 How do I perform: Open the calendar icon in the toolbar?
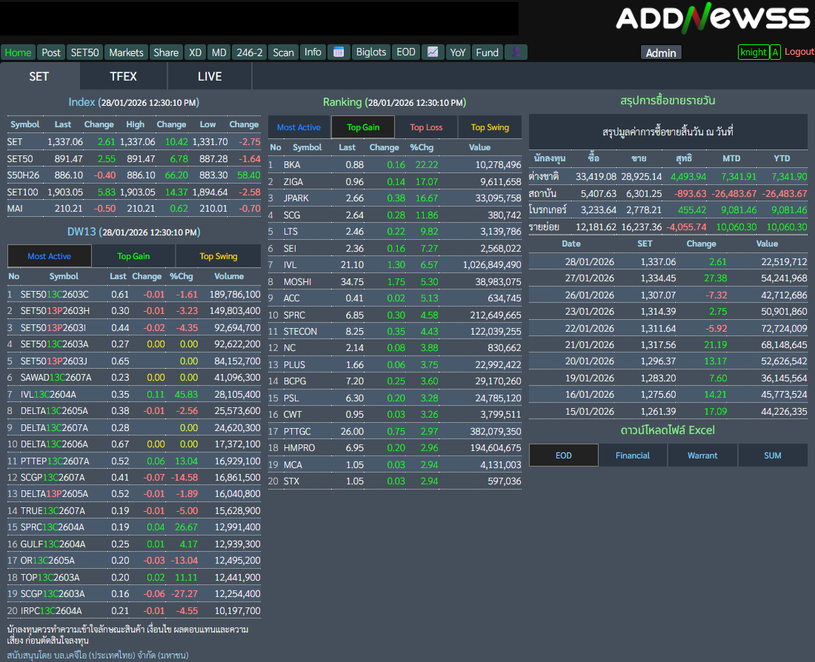click(338, 52)
